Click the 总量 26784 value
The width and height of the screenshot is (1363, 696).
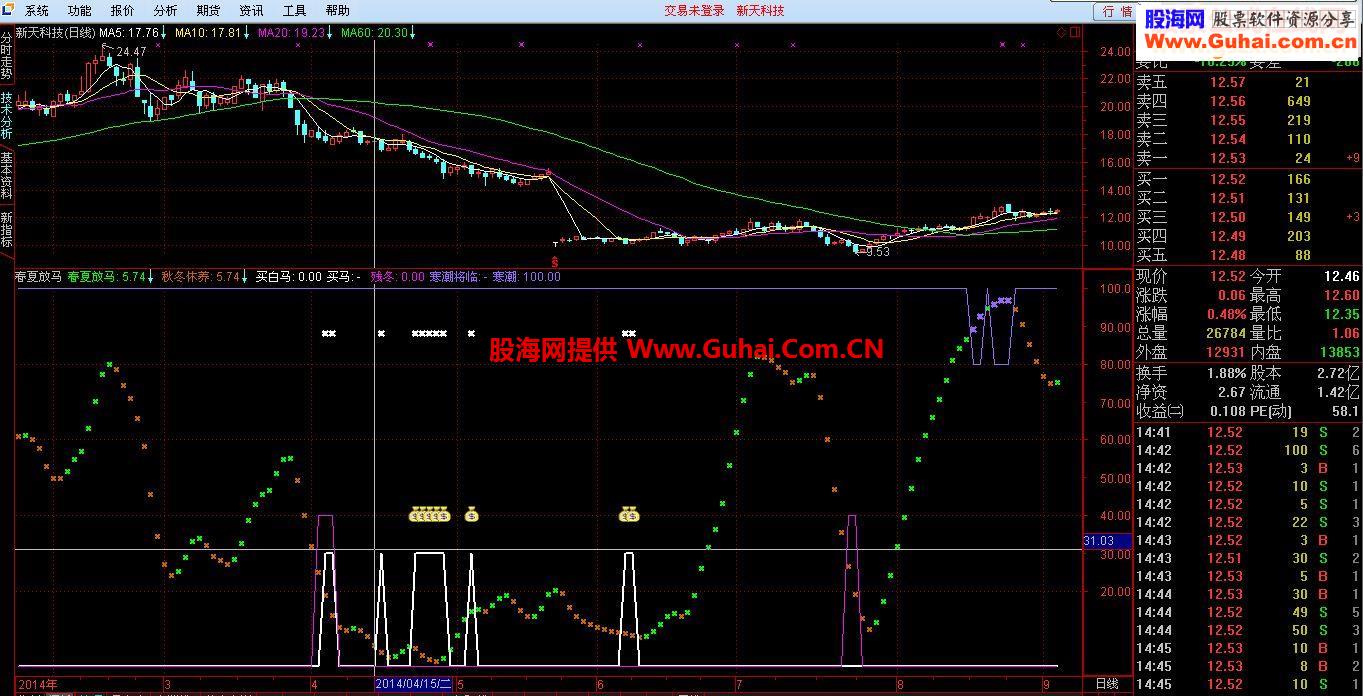pos(1226,333)
